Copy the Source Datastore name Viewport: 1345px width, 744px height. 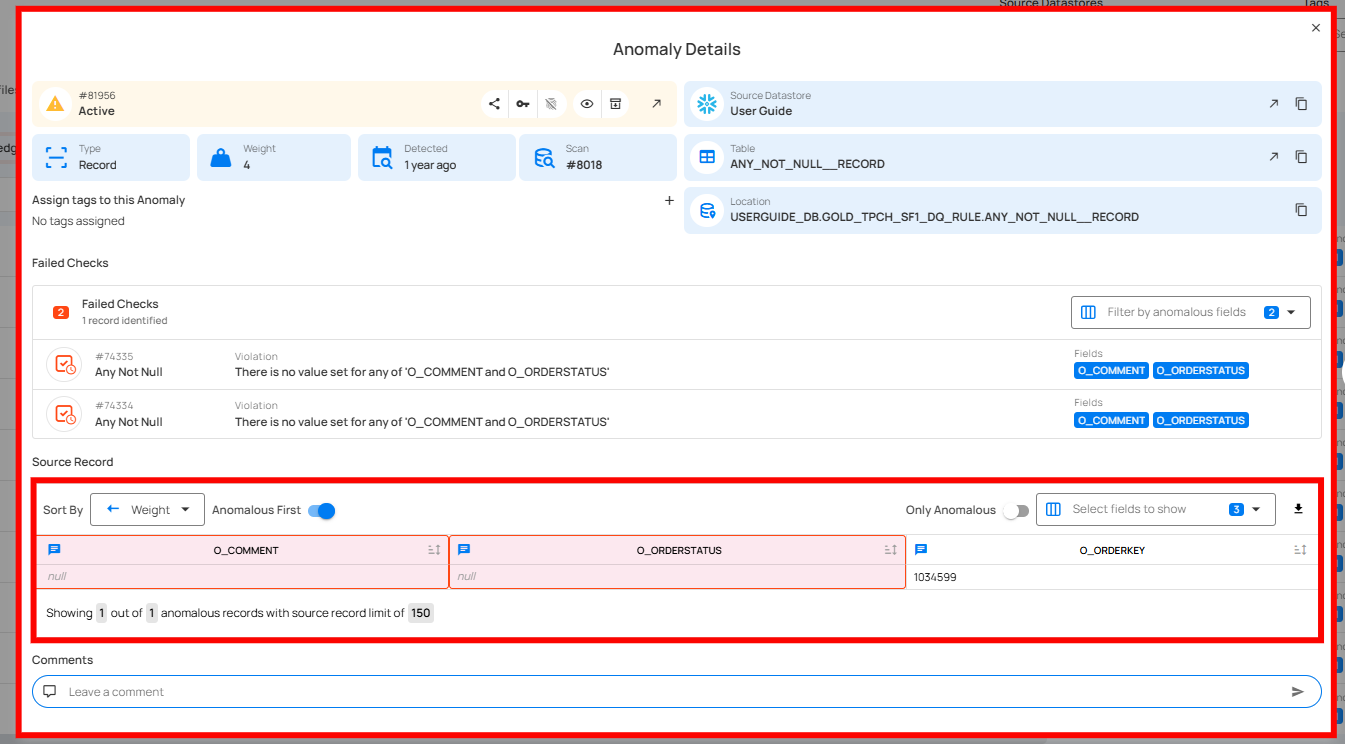tap(1301, 104)
